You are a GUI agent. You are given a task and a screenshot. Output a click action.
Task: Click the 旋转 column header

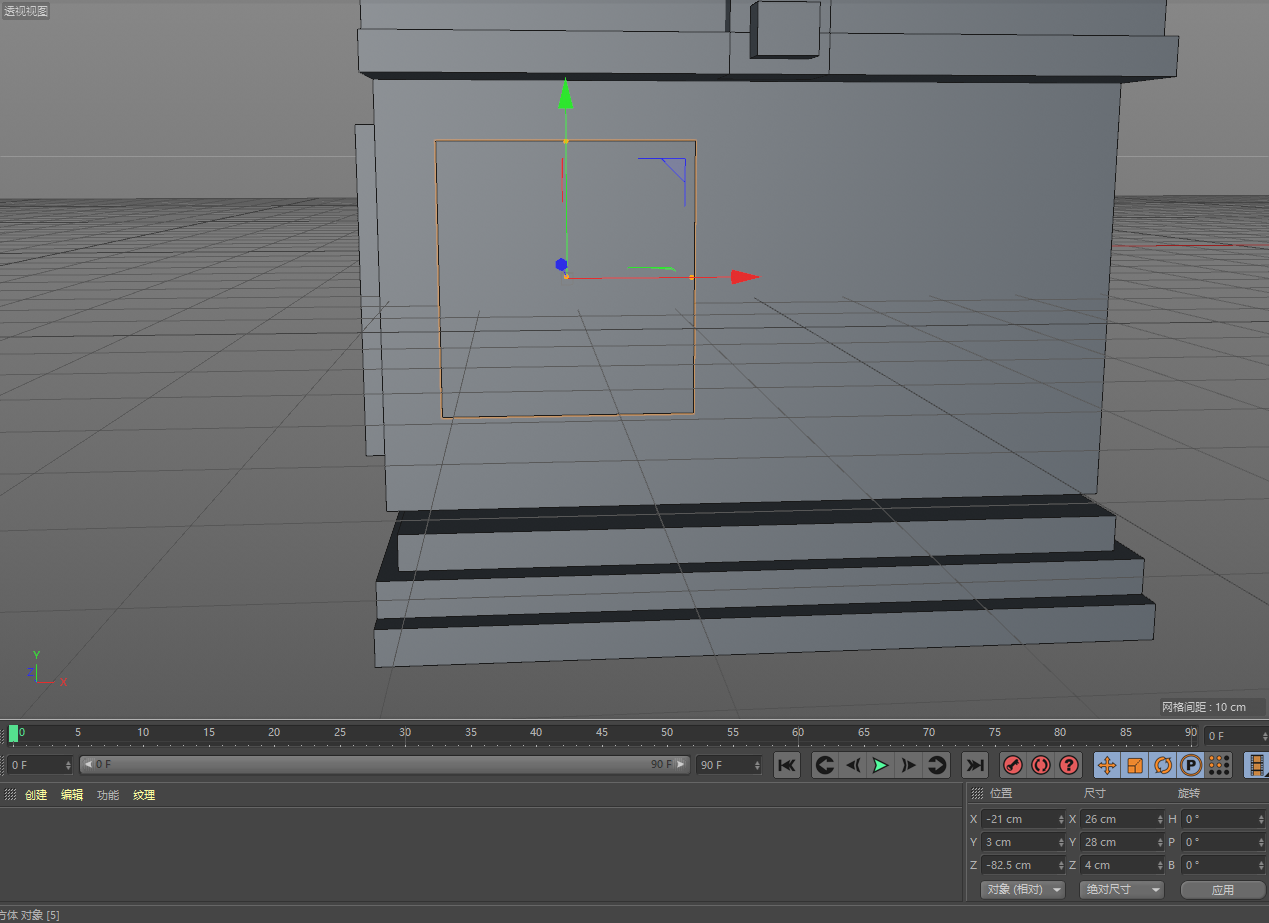[x=1189, y=793]
